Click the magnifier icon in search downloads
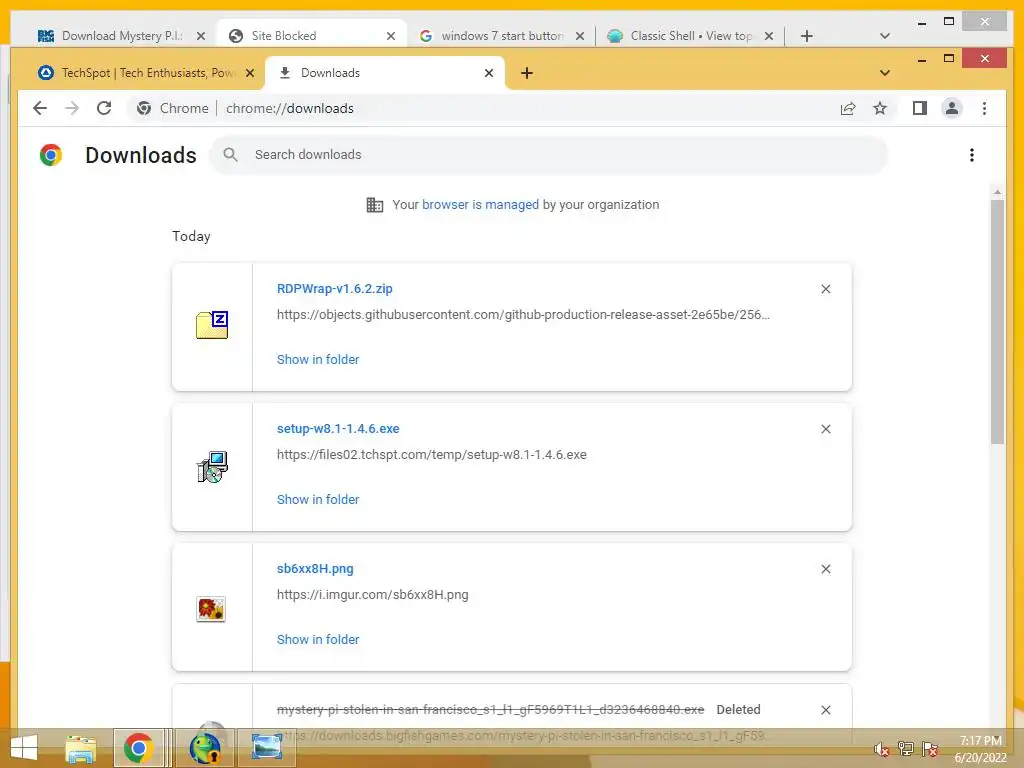Viewport: 1024px width, 768px height. [x=230, y=155]
